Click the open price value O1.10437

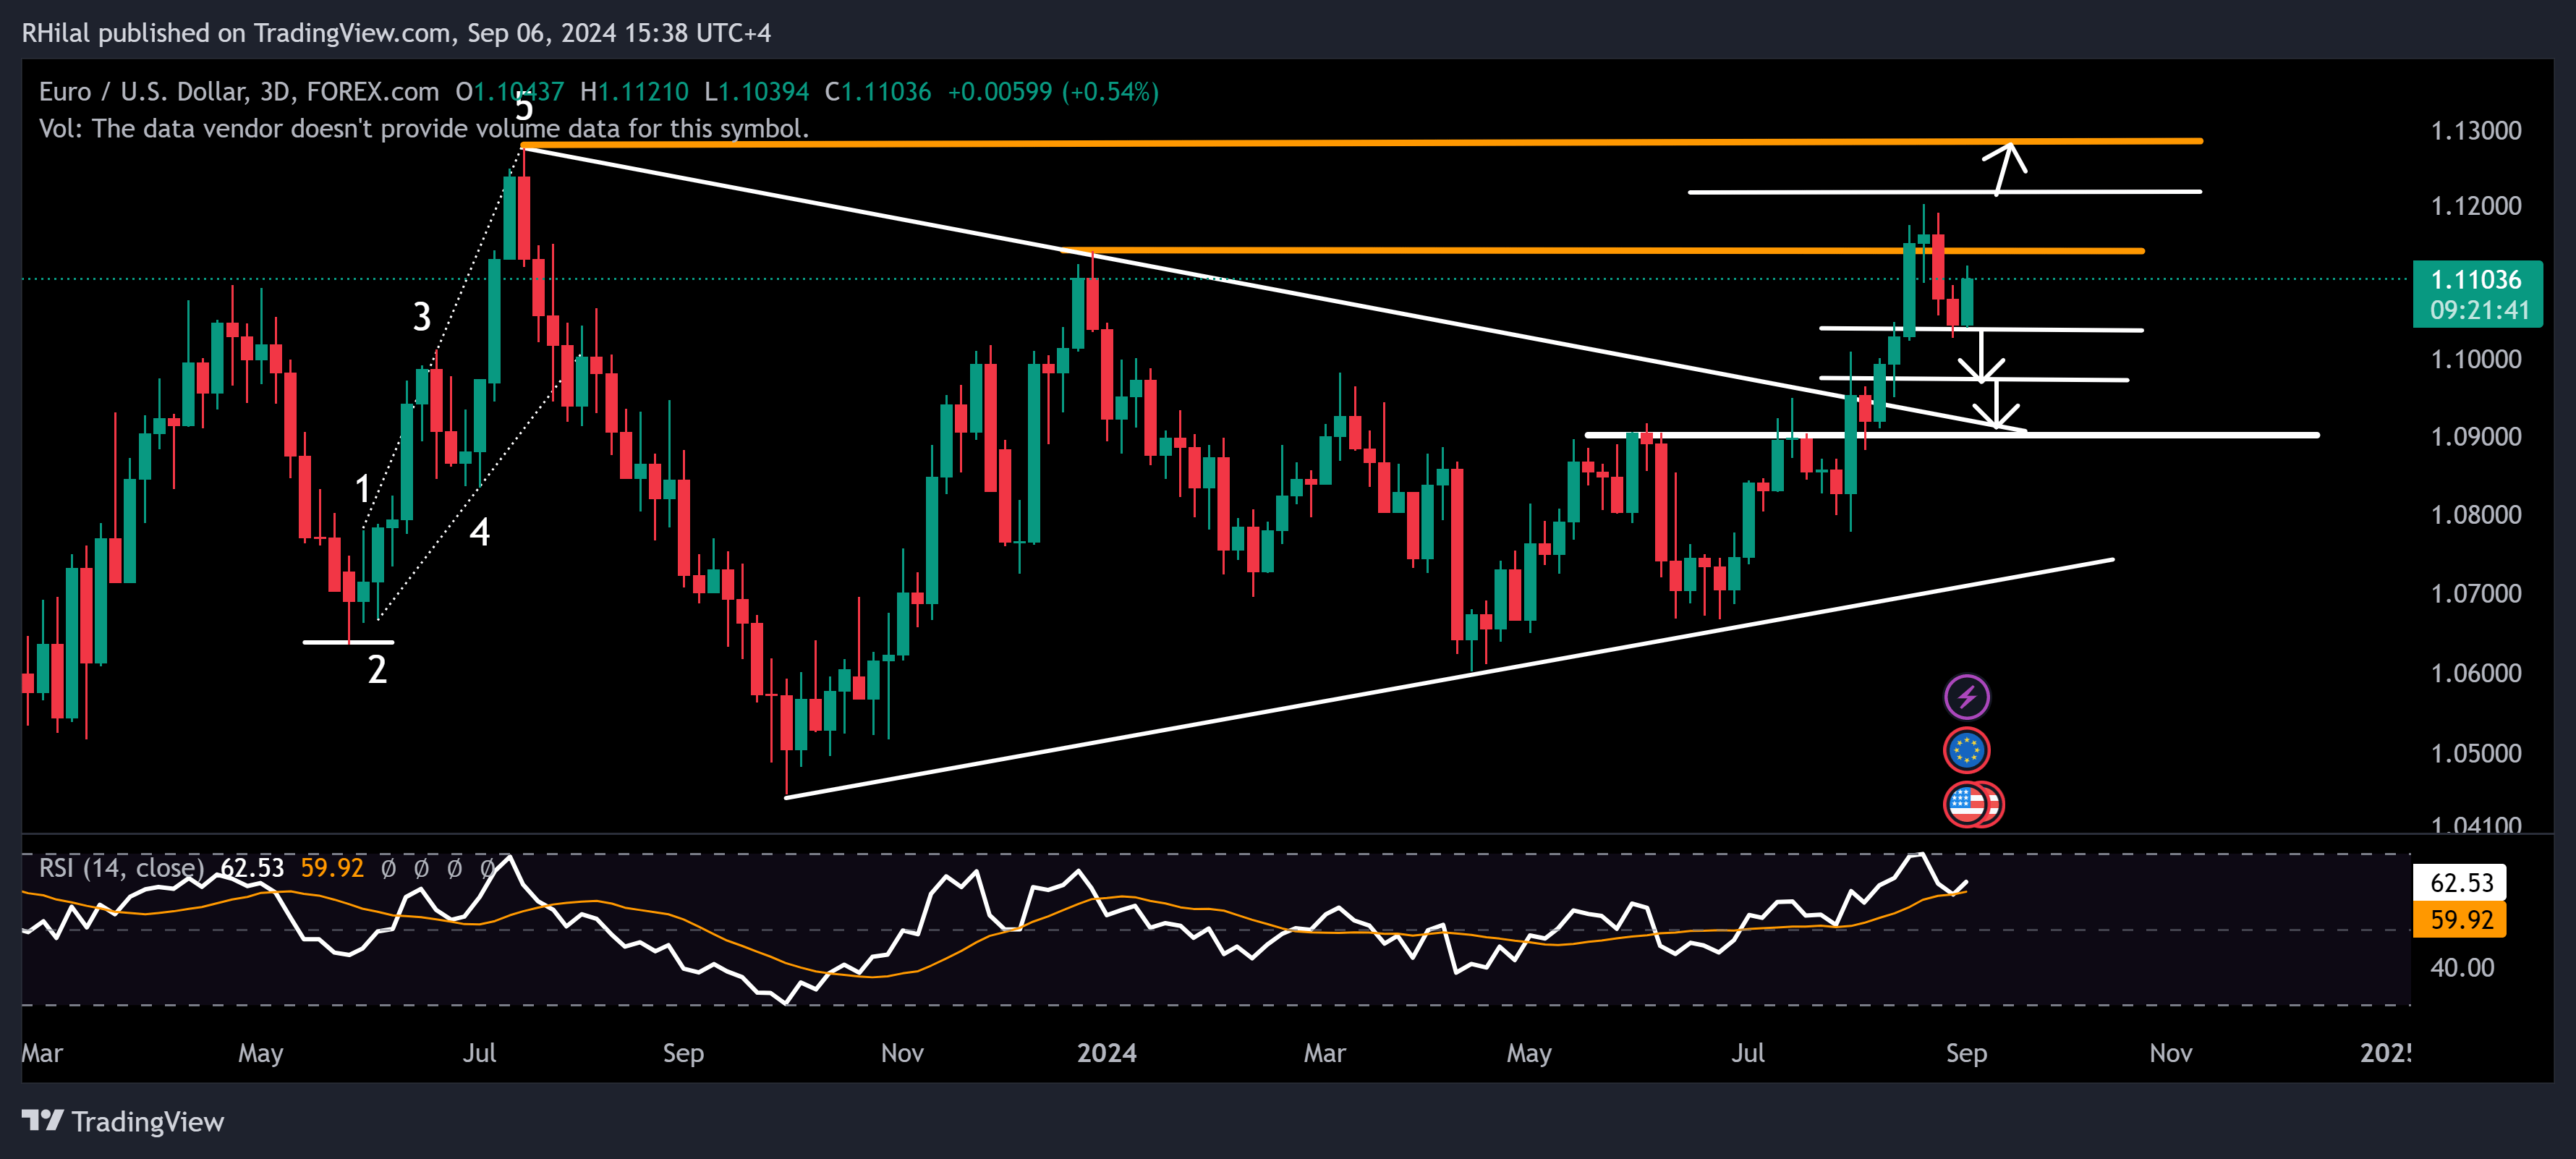click(510, 92)
